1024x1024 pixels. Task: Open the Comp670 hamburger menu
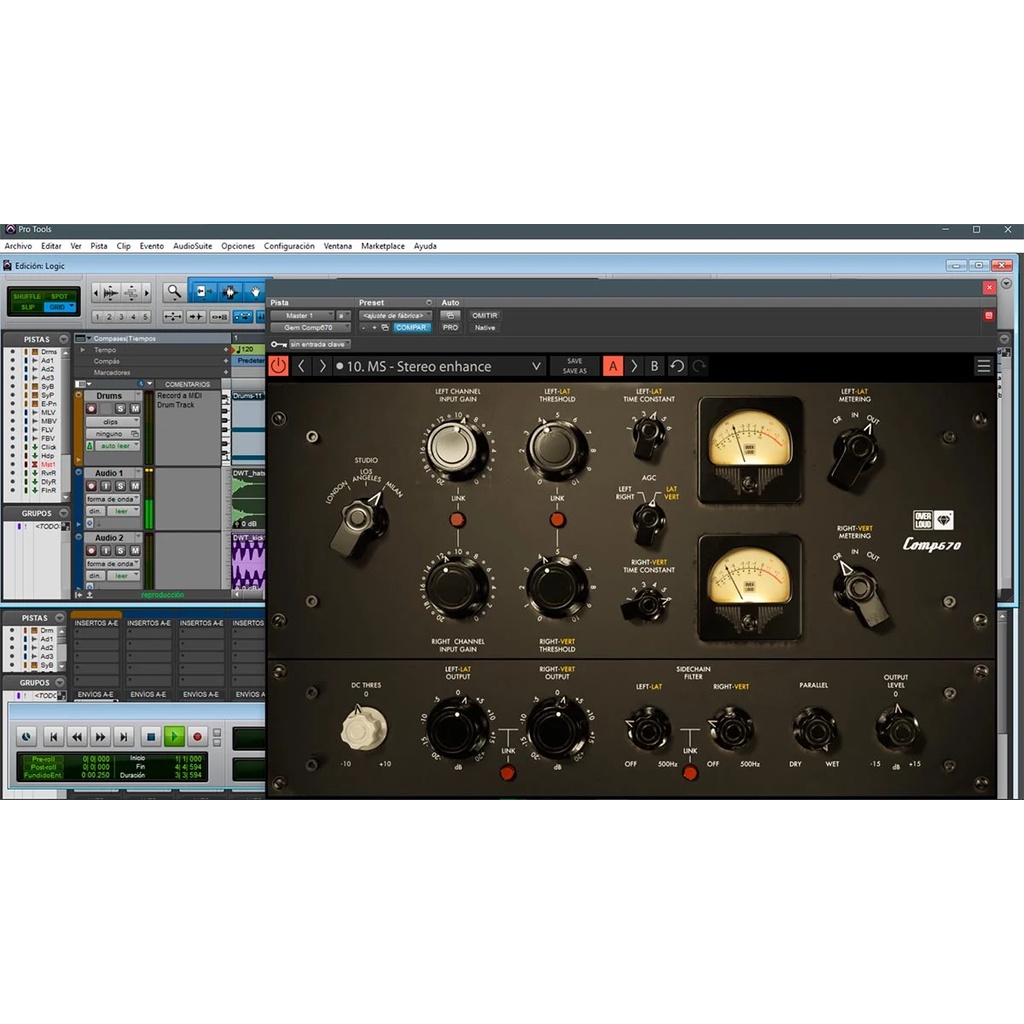pos(984,366)
